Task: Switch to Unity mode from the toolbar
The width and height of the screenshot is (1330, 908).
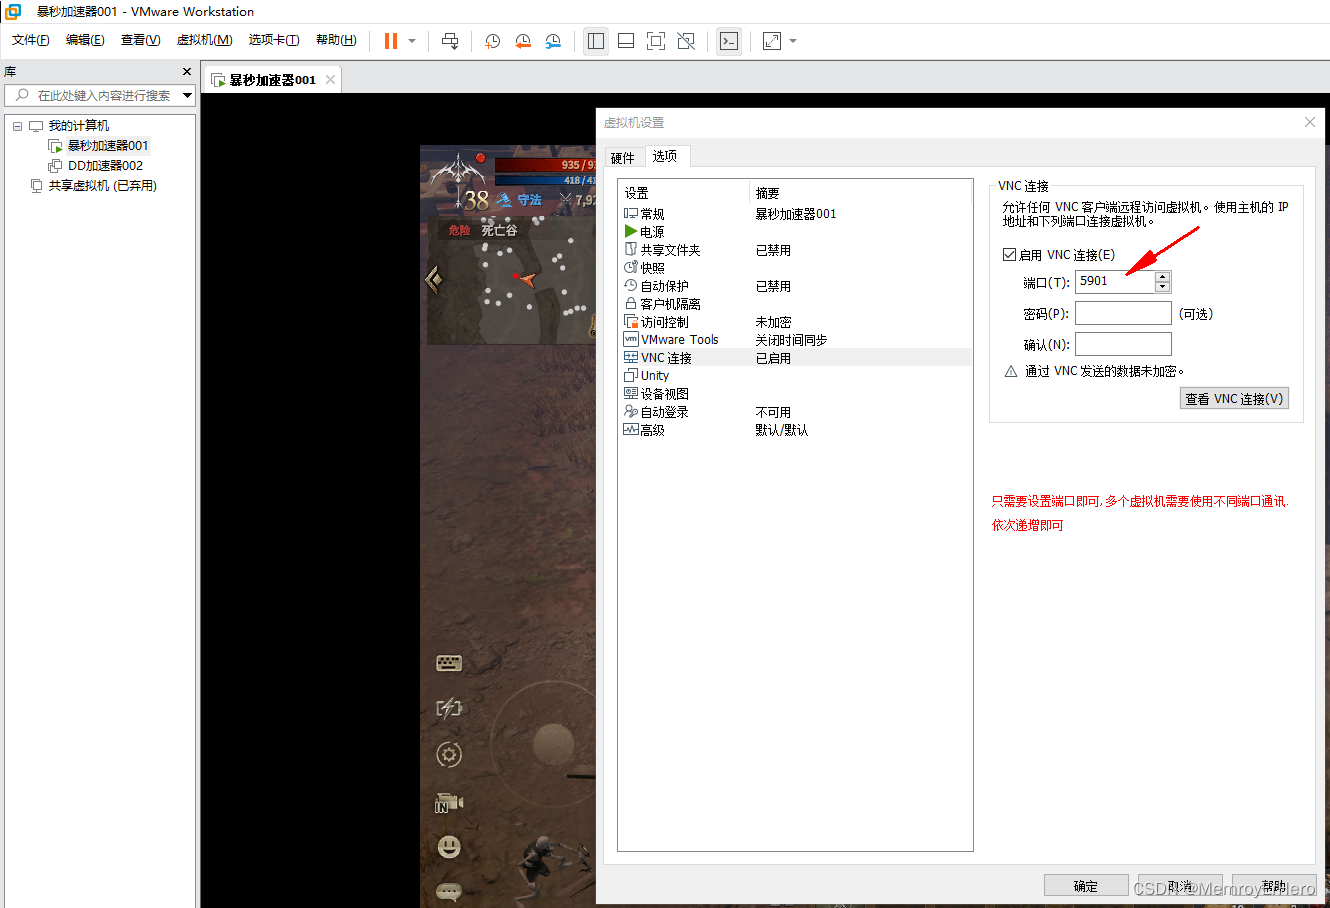Action: pos(686,41)
